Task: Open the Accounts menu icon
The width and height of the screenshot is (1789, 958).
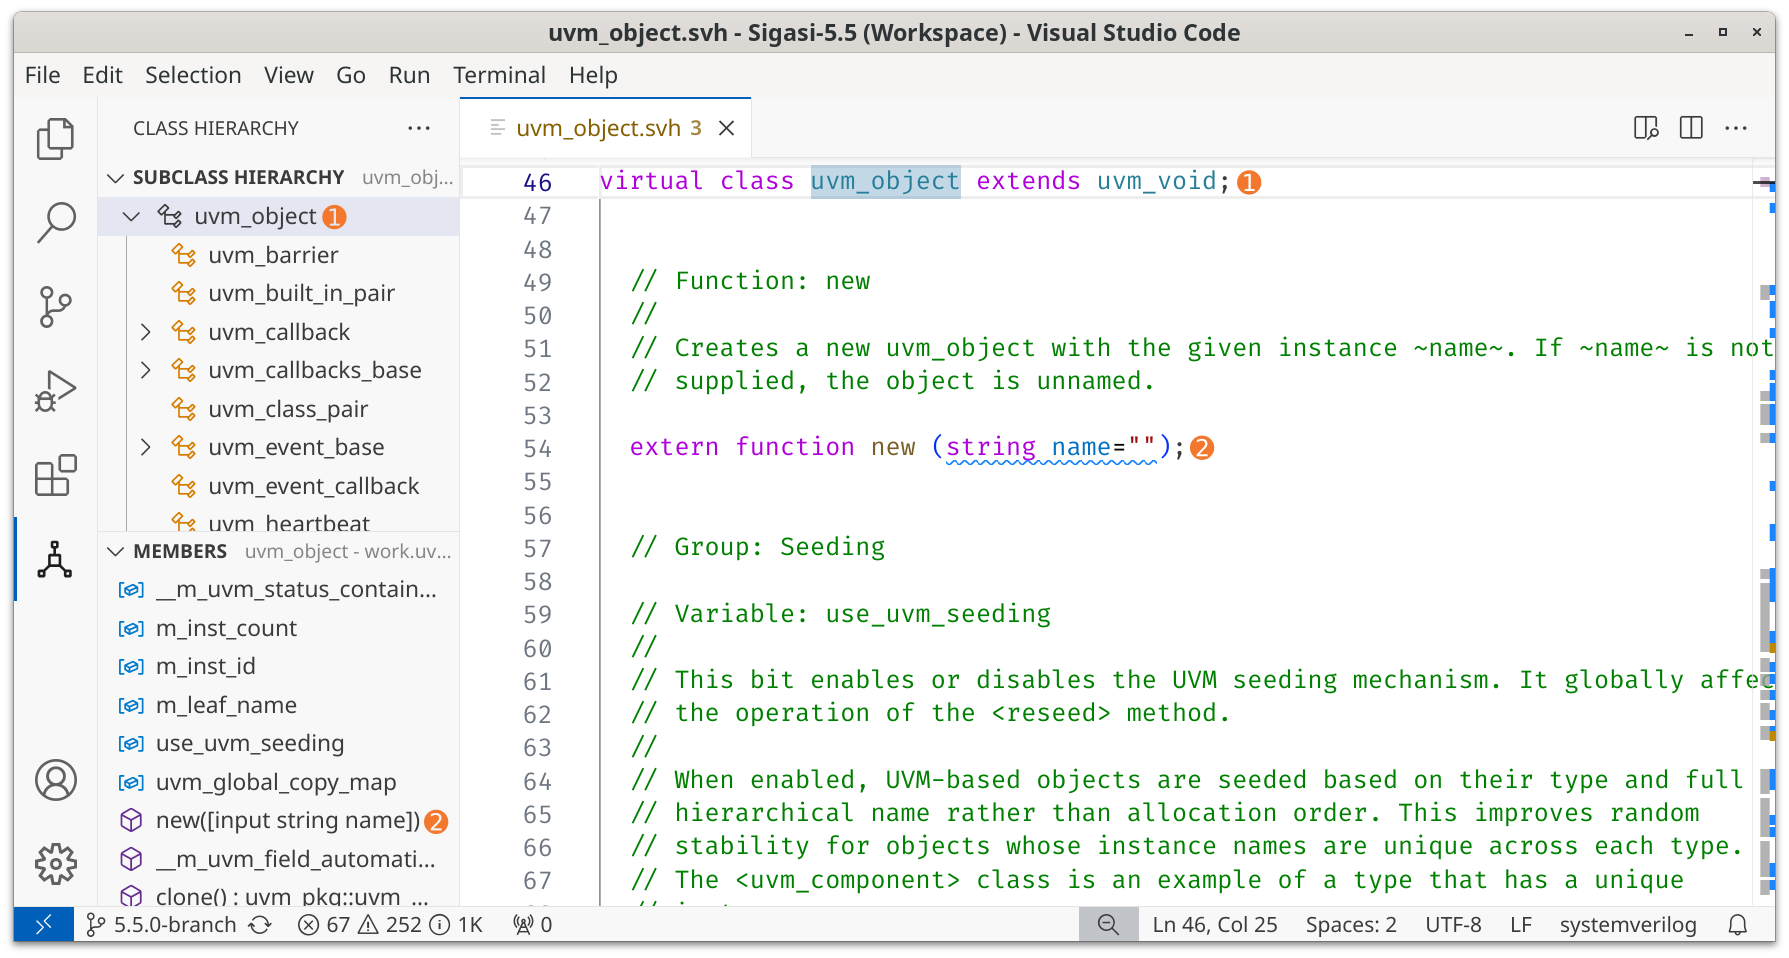Action: click(x=55, y=780)
